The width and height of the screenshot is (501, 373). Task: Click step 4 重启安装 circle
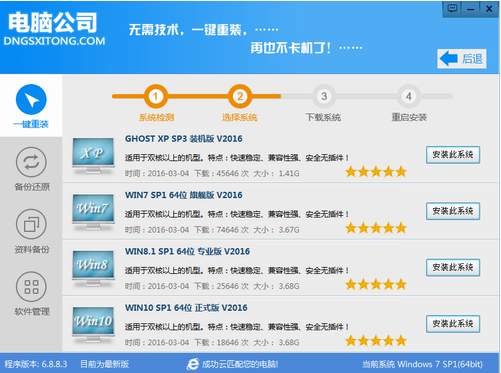click(408, 96)
